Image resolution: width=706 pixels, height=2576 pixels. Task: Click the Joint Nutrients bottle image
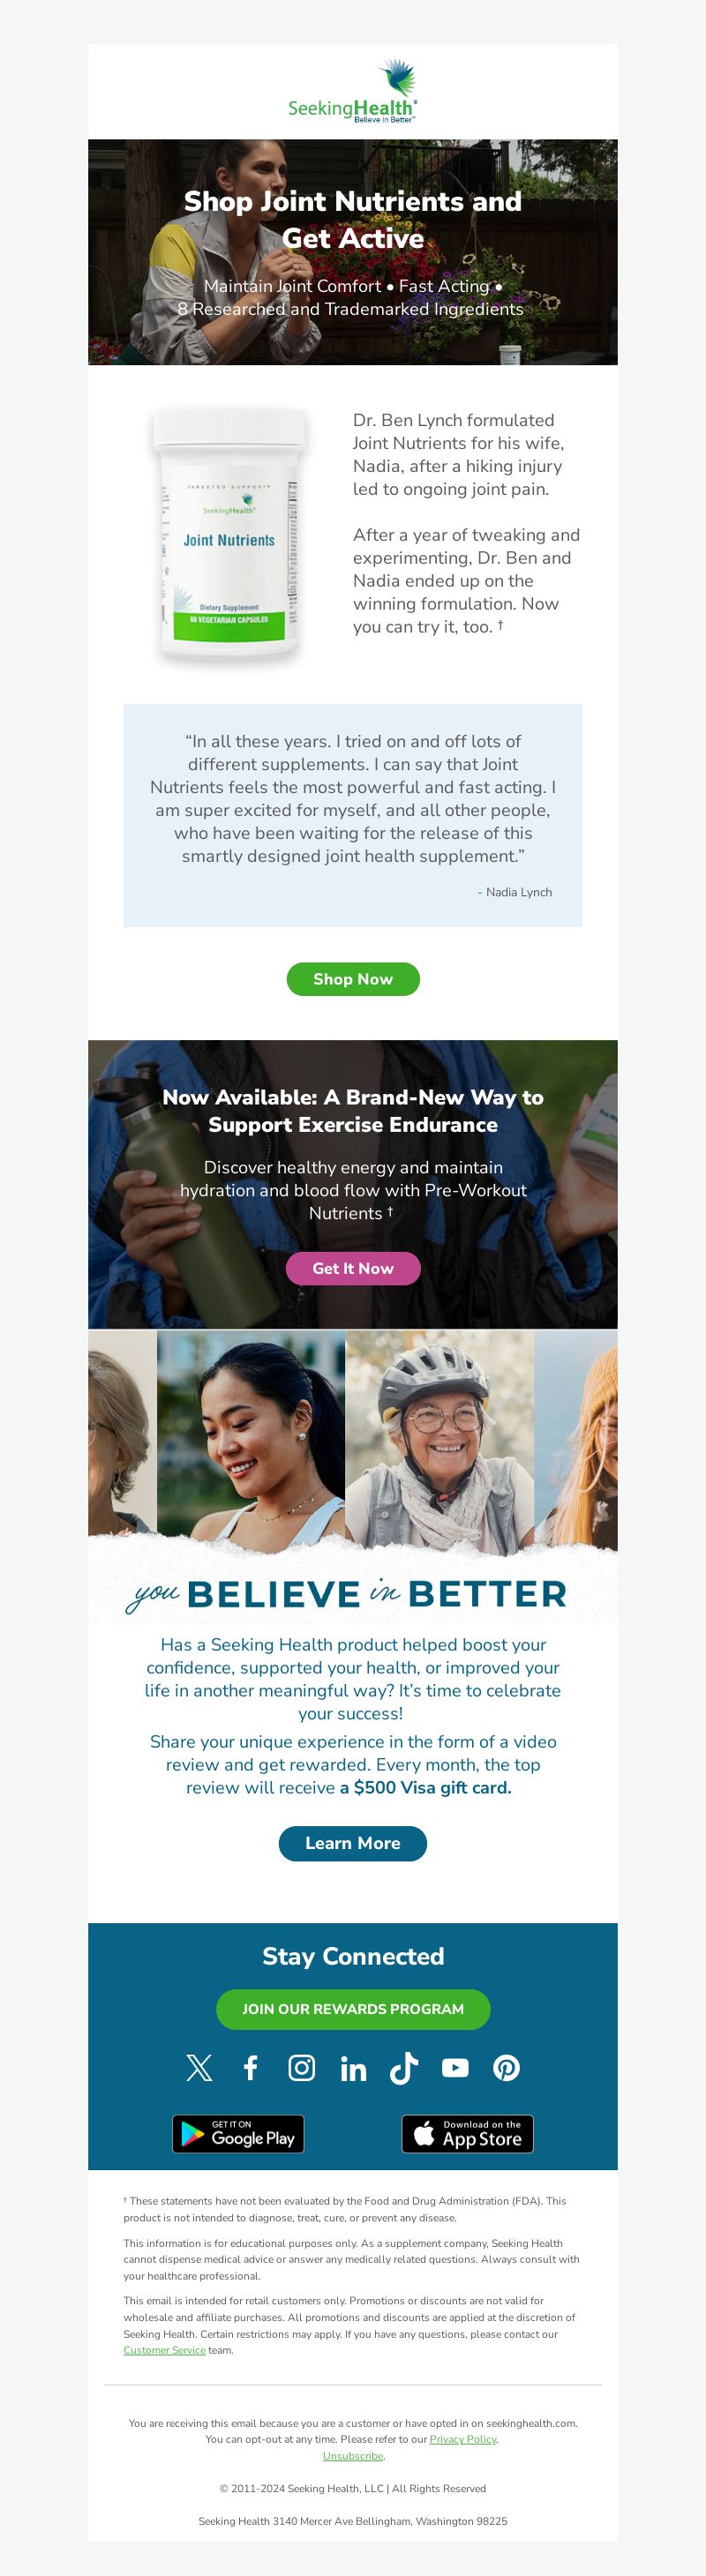click(x=229, y=535)
